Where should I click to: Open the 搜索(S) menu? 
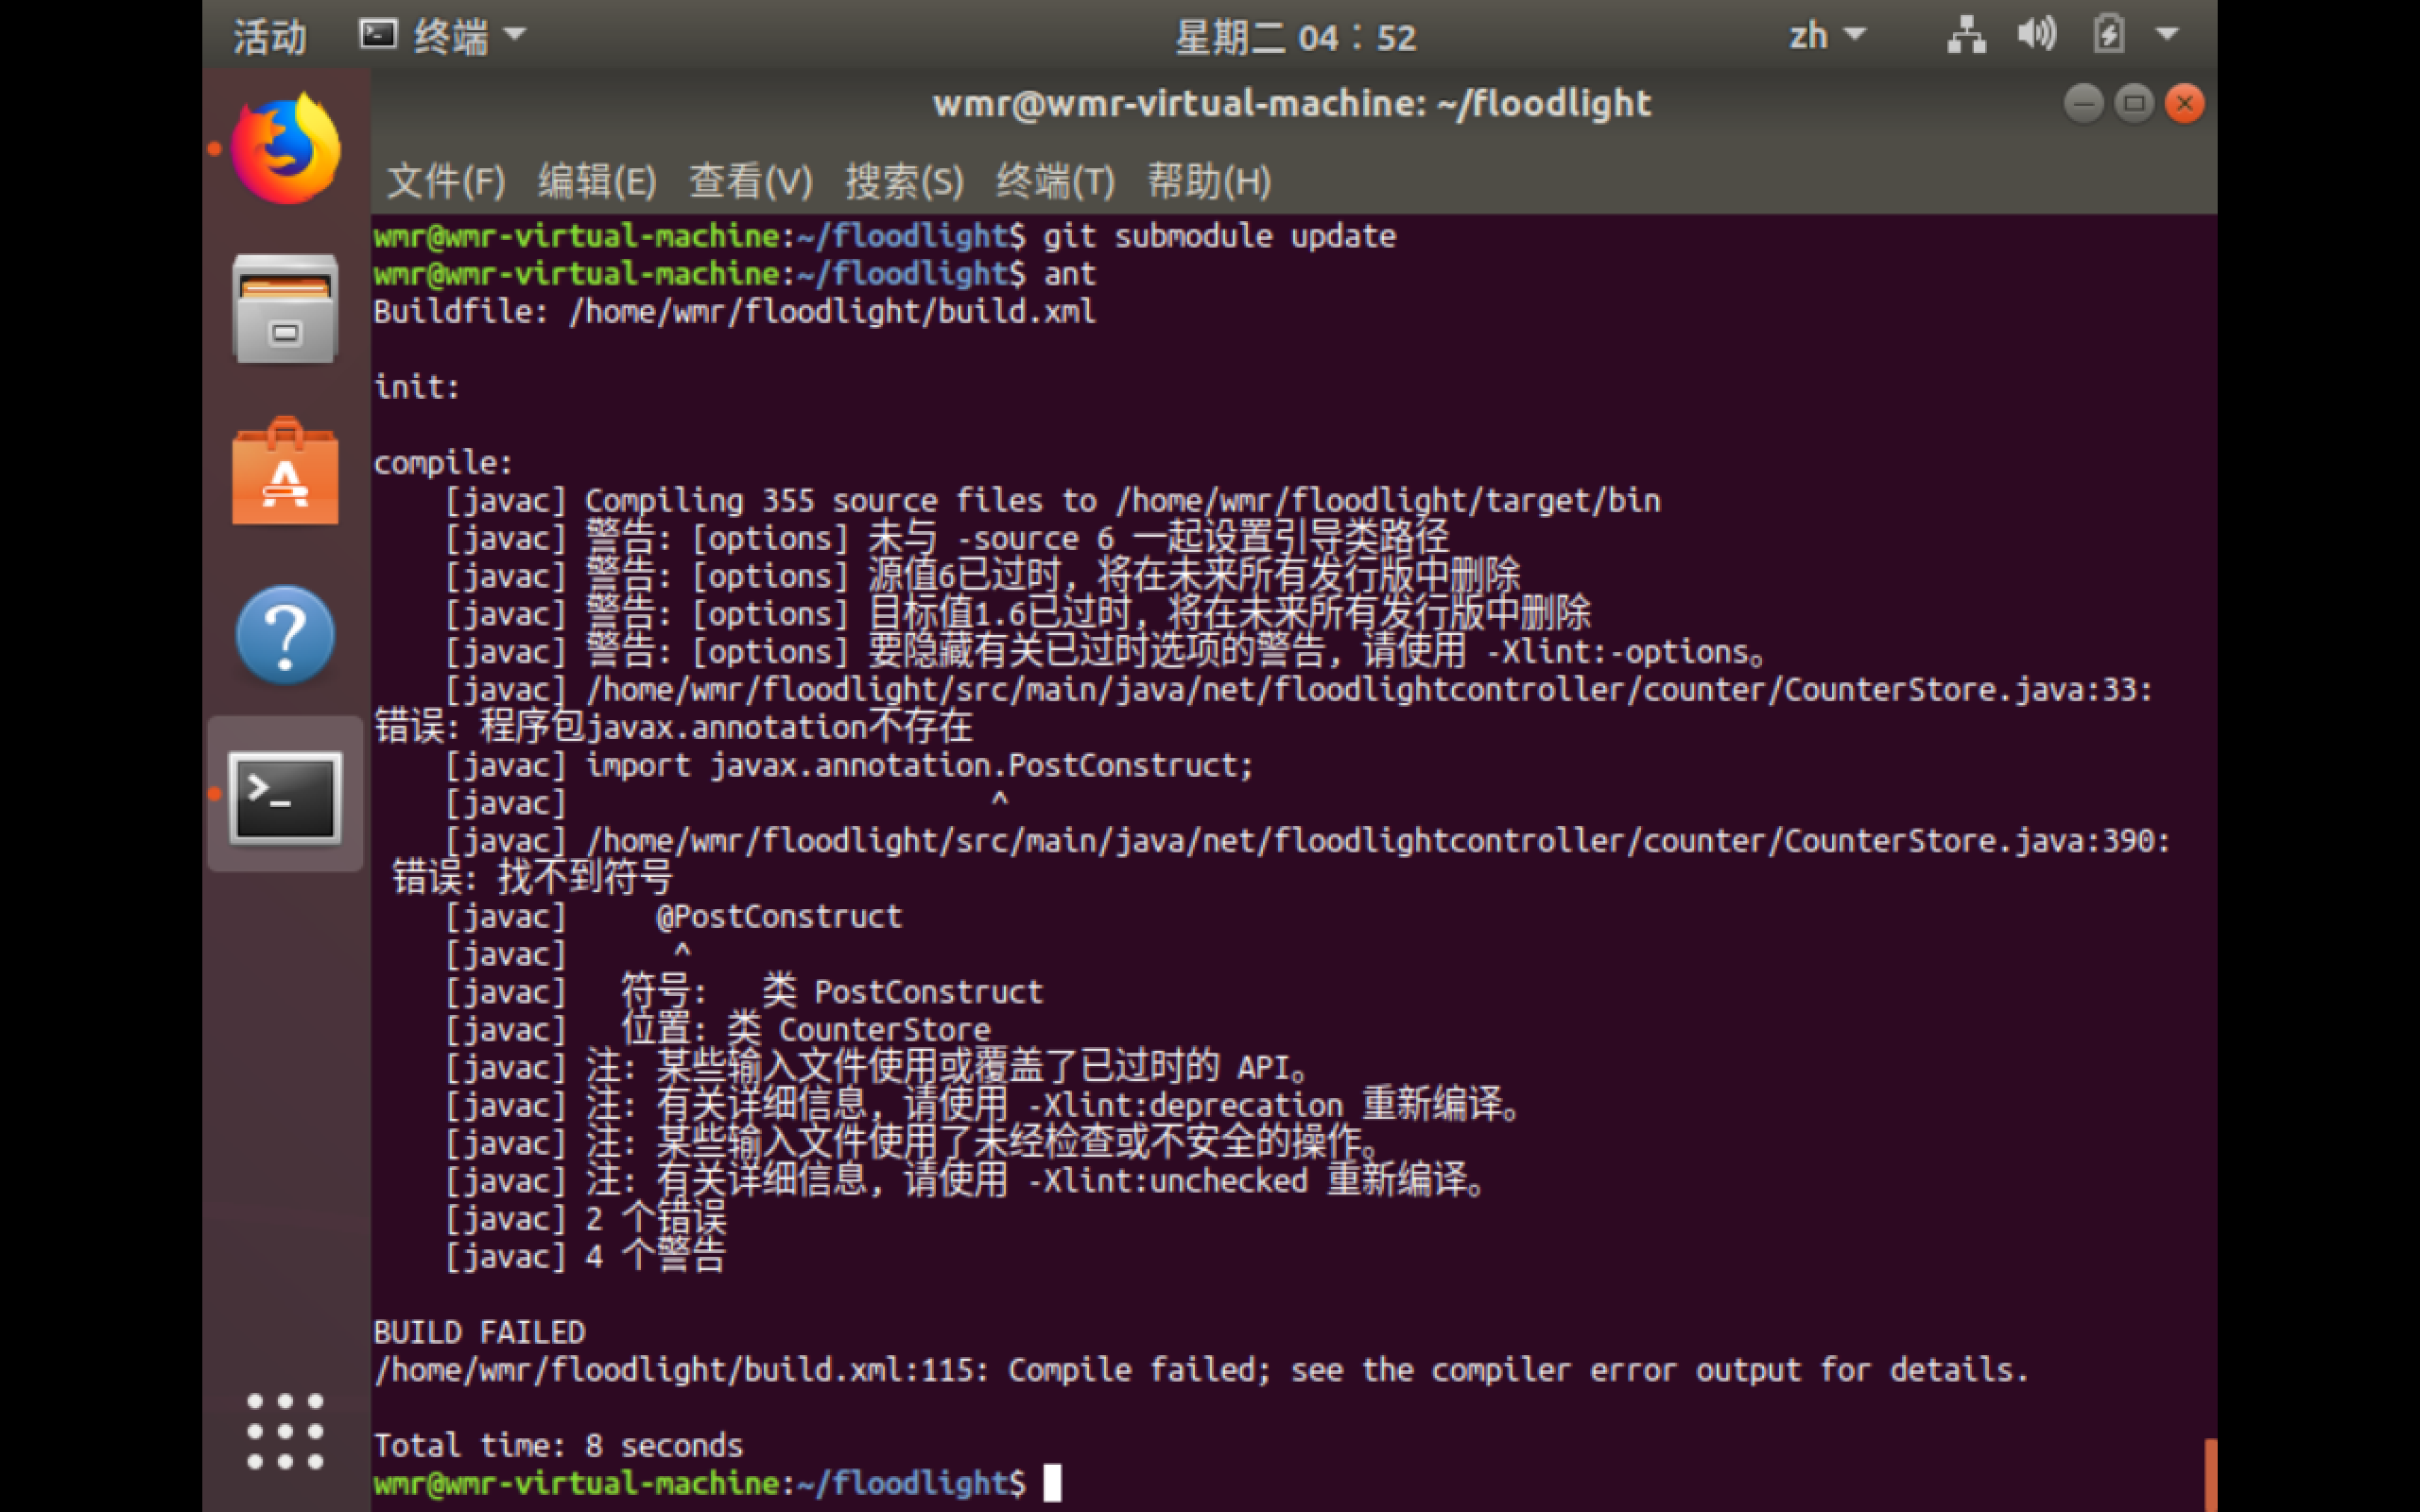tap(904, 181)
